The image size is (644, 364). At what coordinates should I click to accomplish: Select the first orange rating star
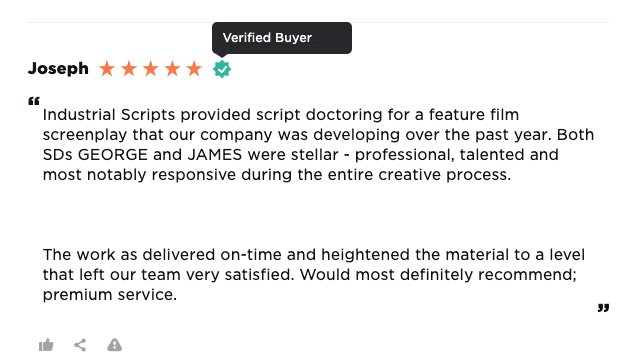coord(107,69)
